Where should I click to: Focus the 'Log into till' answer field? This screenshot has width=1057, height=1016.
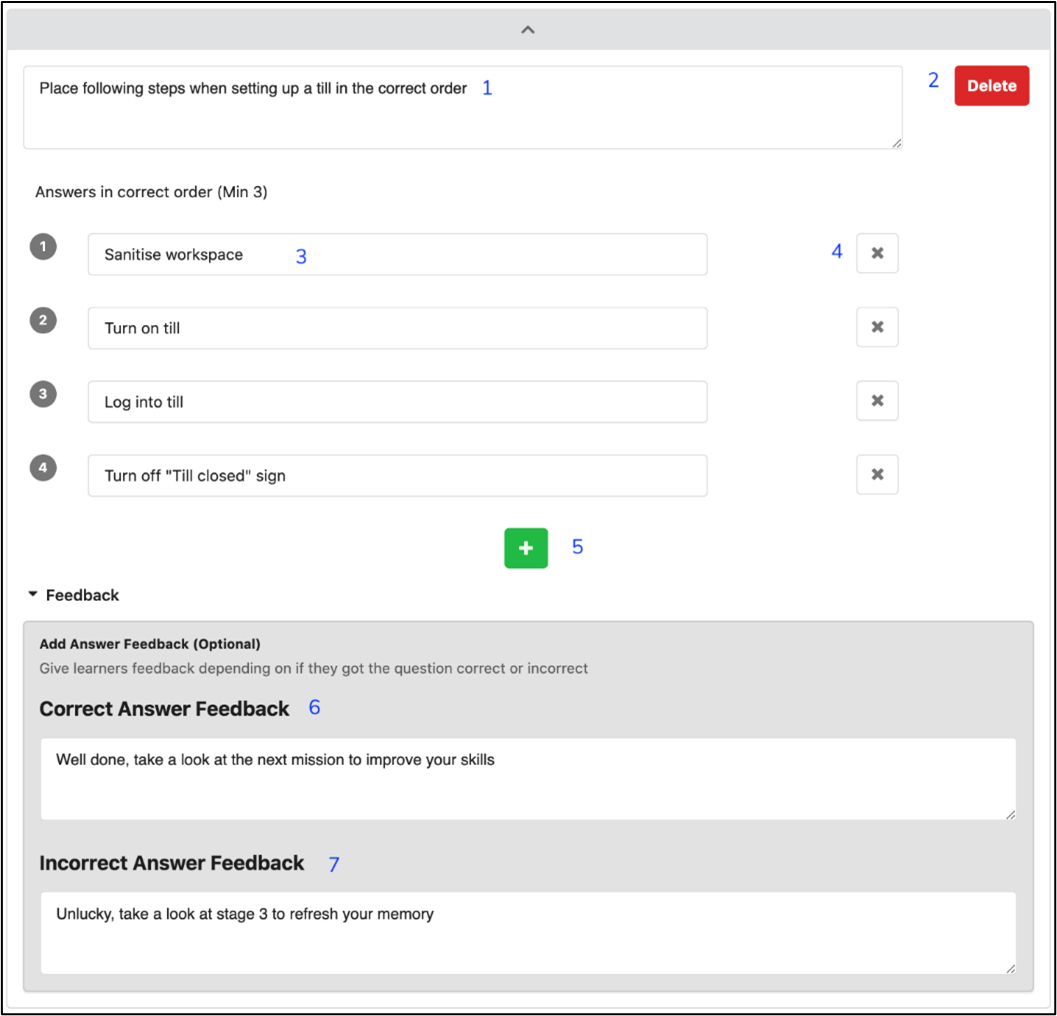tap(397, 402)
